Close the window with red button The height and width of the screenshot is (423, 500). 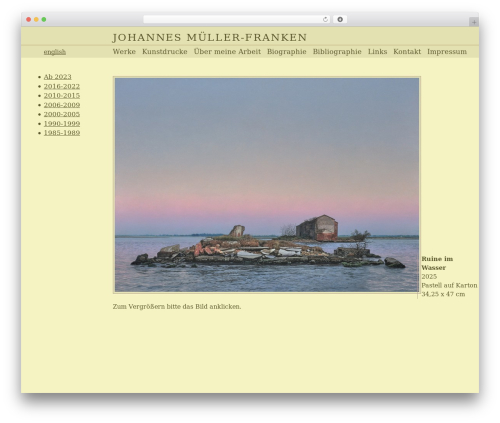click(29, 19)
